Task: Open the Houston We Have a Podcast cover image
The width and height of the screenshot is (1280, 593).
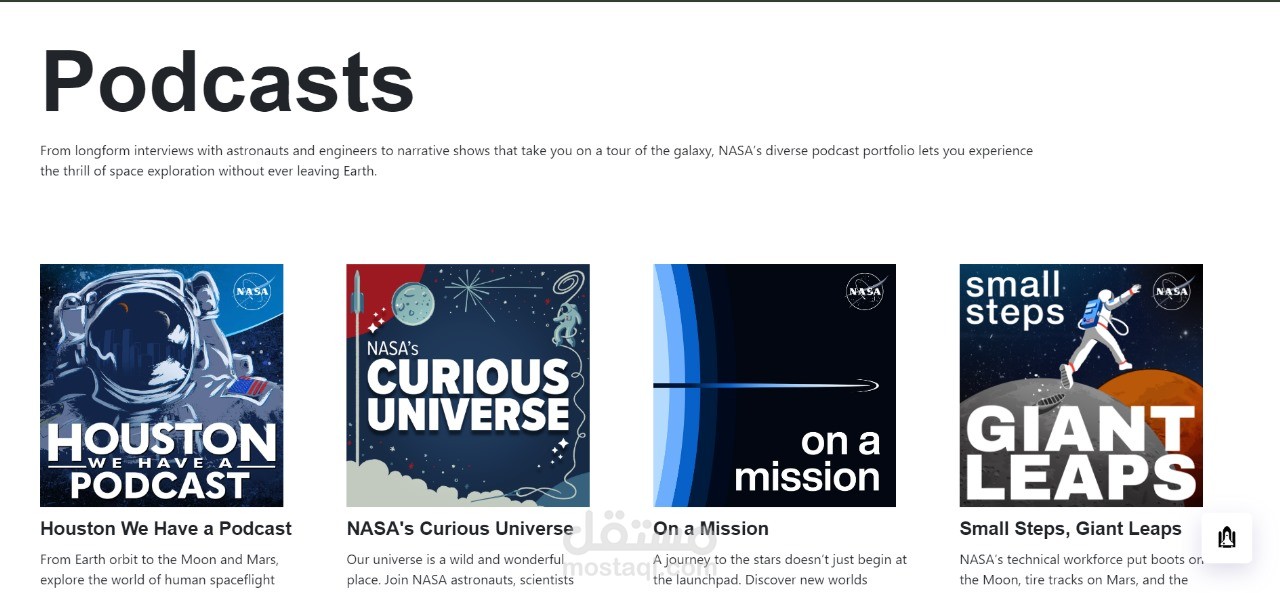Action: [162, 385]
